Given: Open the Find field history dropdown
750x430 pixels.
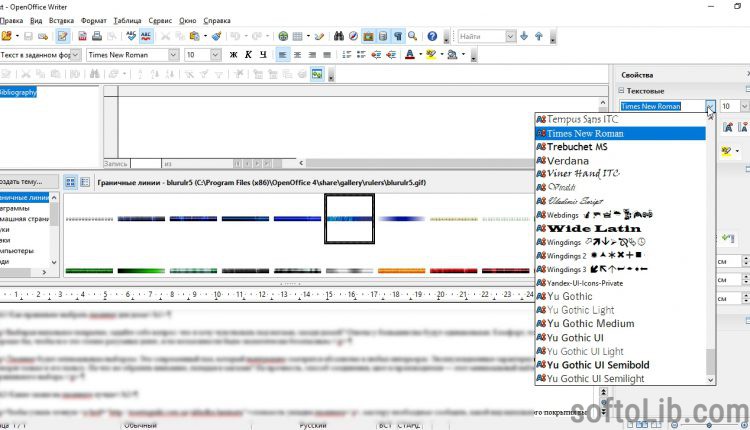Looking at the screenshot, I should click(511, 36).
